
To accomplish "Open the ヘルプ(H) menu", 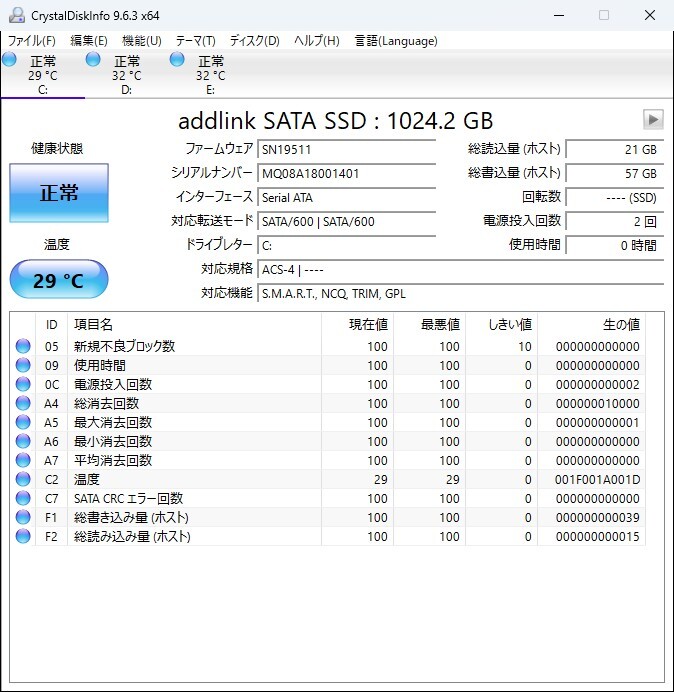I will click(x=316, y=41).
